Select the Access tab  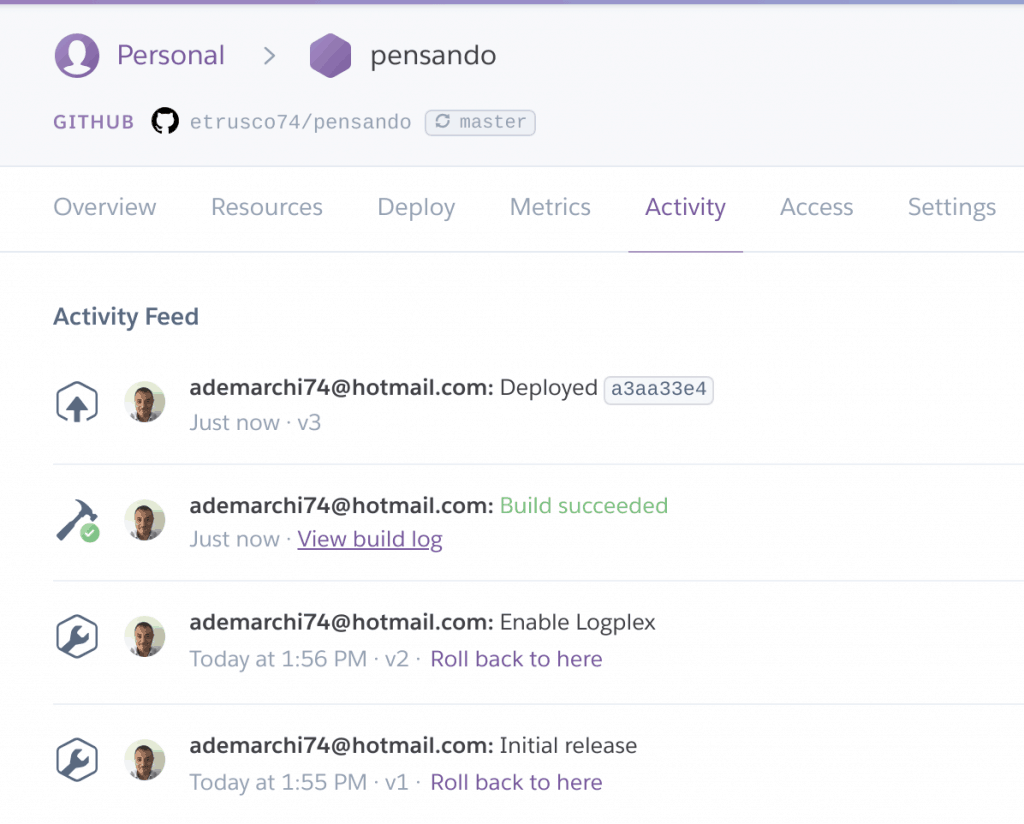point(816,207)
